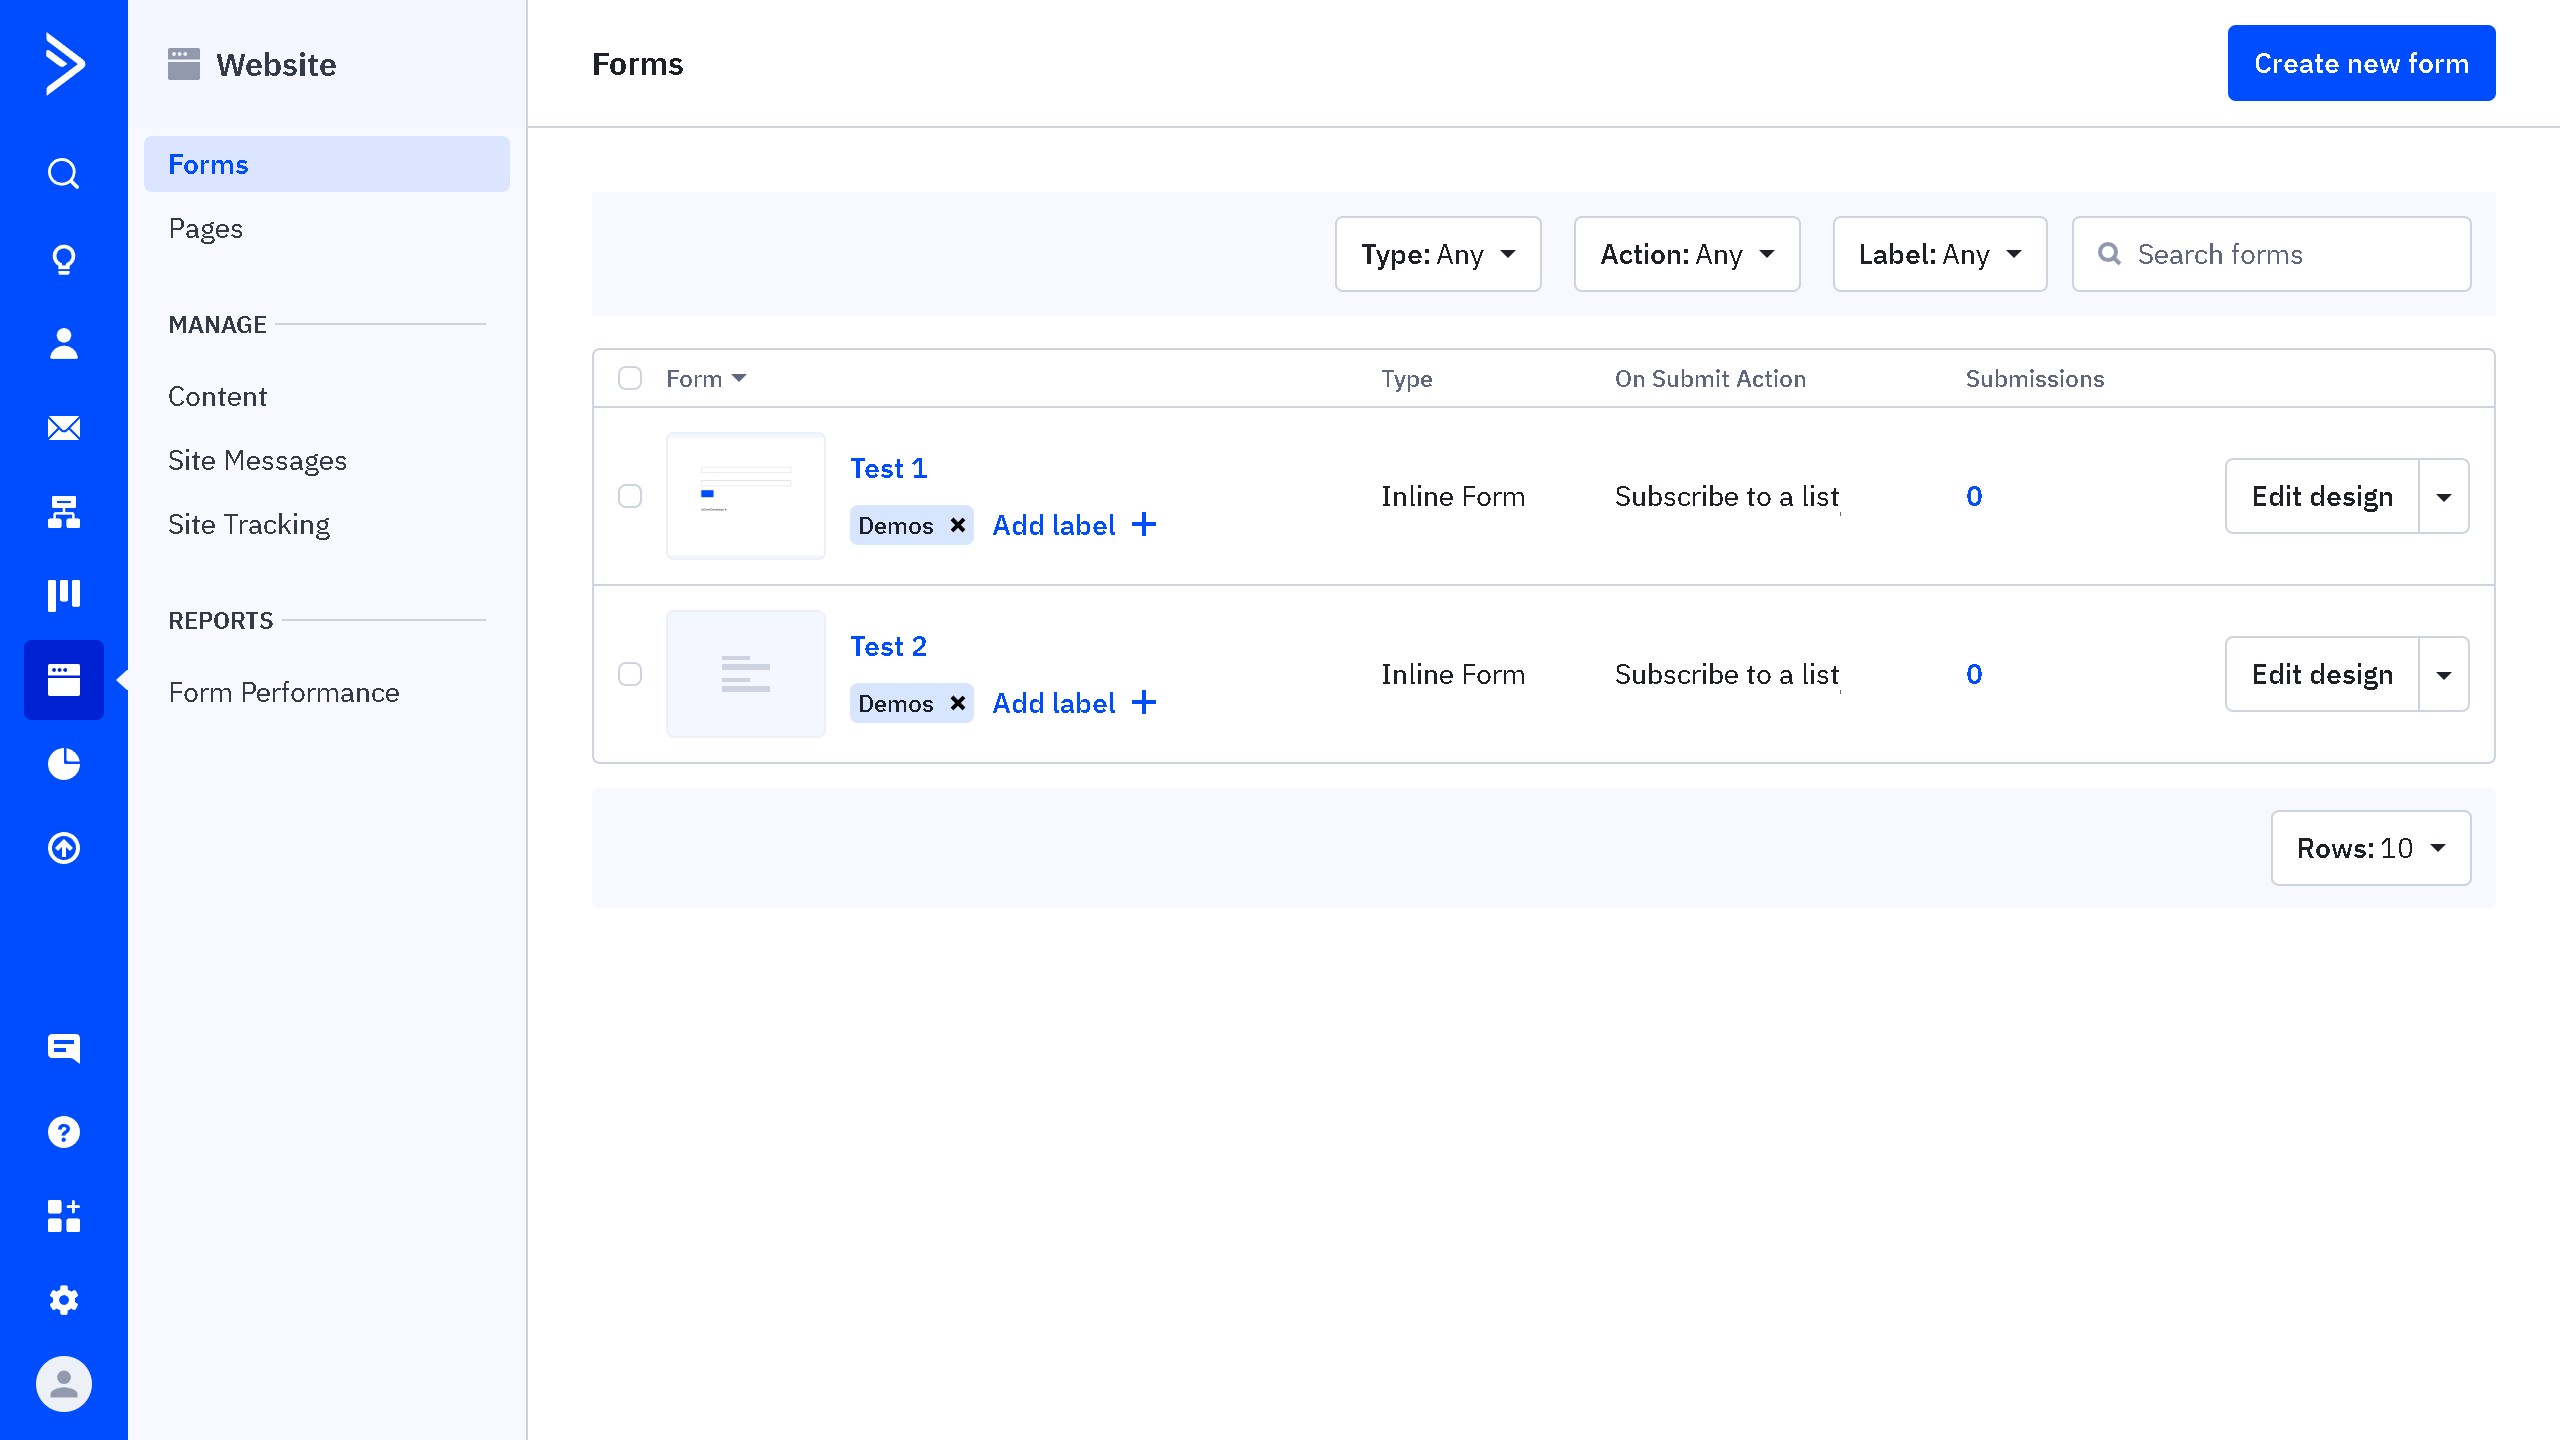Open the automations icon in the sidebar
This screenshot has width=2560, height=1440.
(x=63, y=512)
